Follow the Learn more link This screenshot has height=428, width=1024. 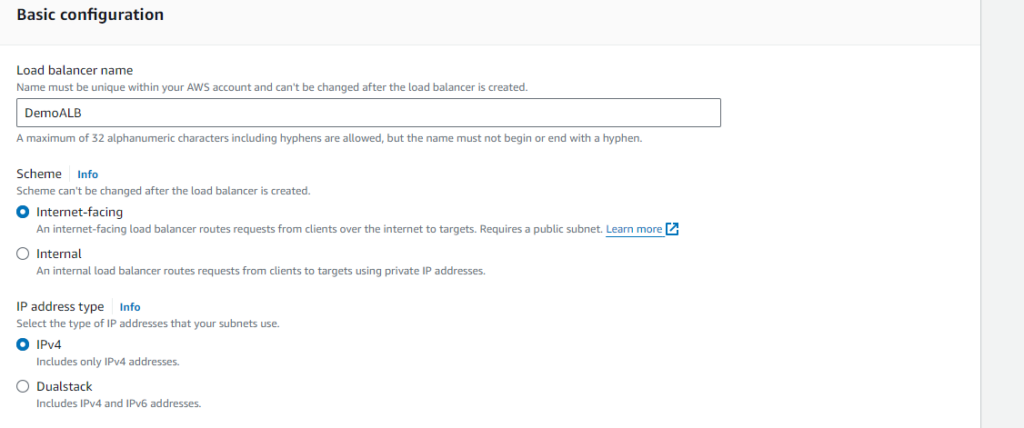634,229
